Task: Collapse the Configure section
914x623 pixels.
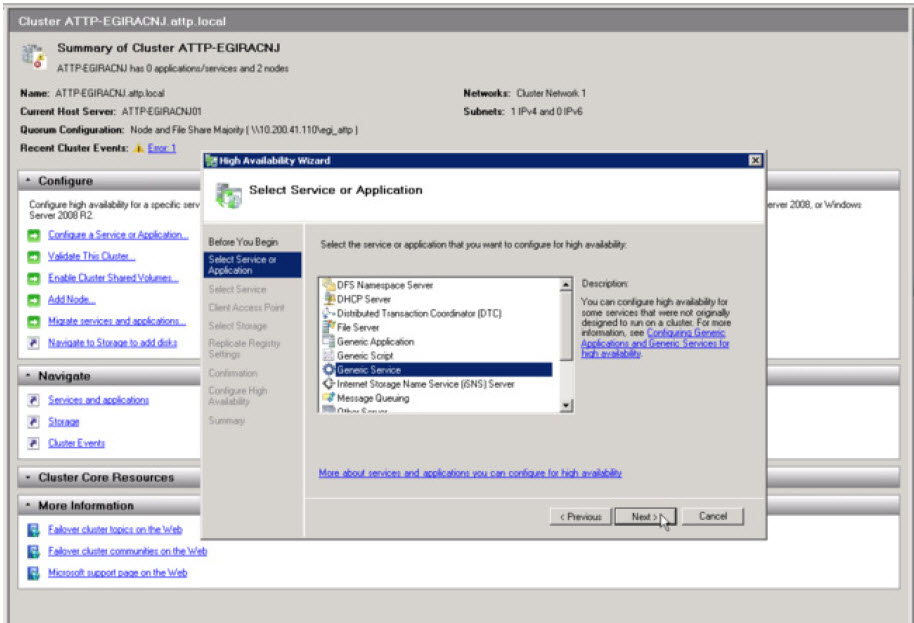Action: coord(28,181)
